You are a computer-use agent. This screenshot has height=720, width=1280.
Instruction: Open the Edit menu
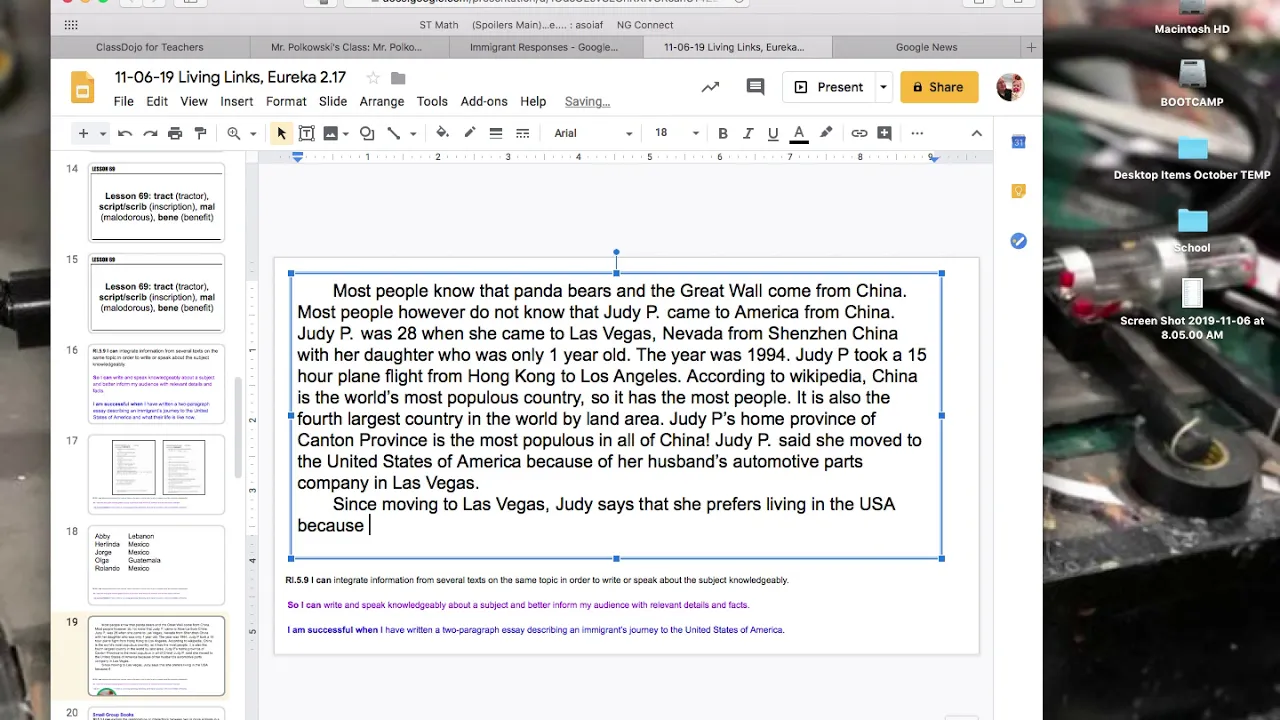coord(157,101)
